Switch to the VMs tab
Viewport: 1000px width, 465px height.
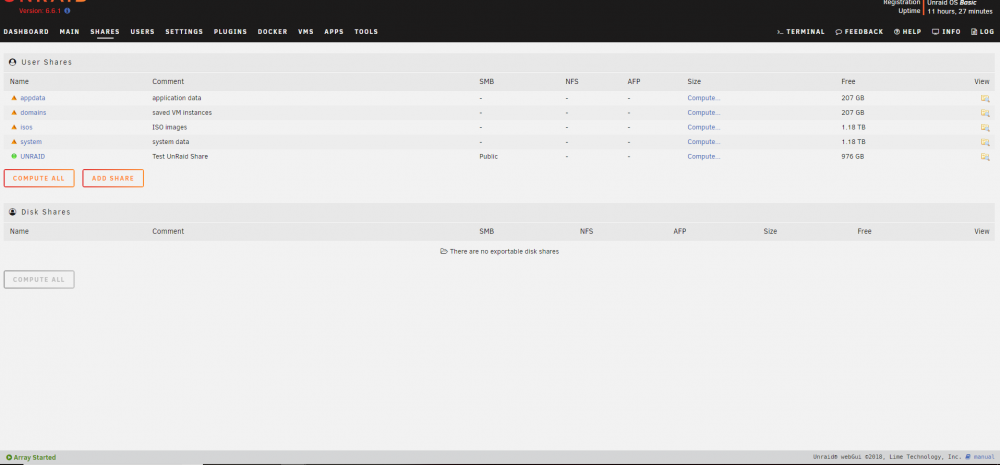[x=306, y=32]
